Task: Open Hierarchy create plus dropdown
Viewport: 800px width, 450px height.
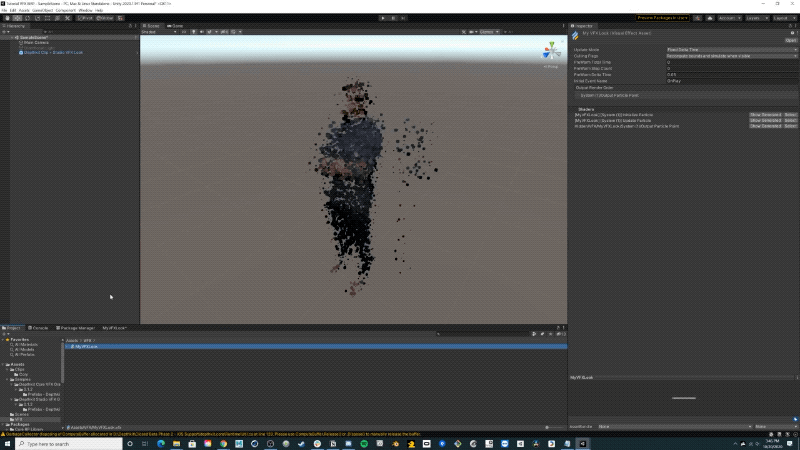Action: [x=6, y=32]
